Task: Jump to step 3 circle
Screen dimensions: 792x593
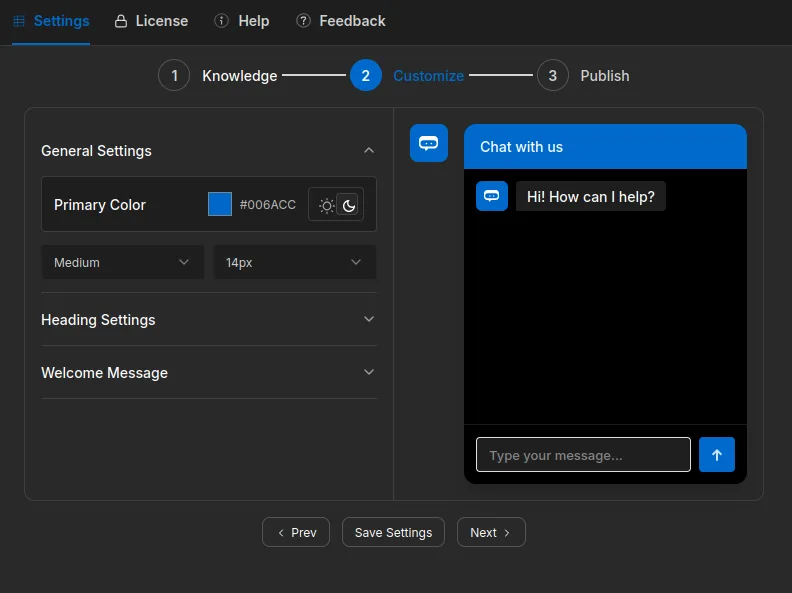Action: 553,75
